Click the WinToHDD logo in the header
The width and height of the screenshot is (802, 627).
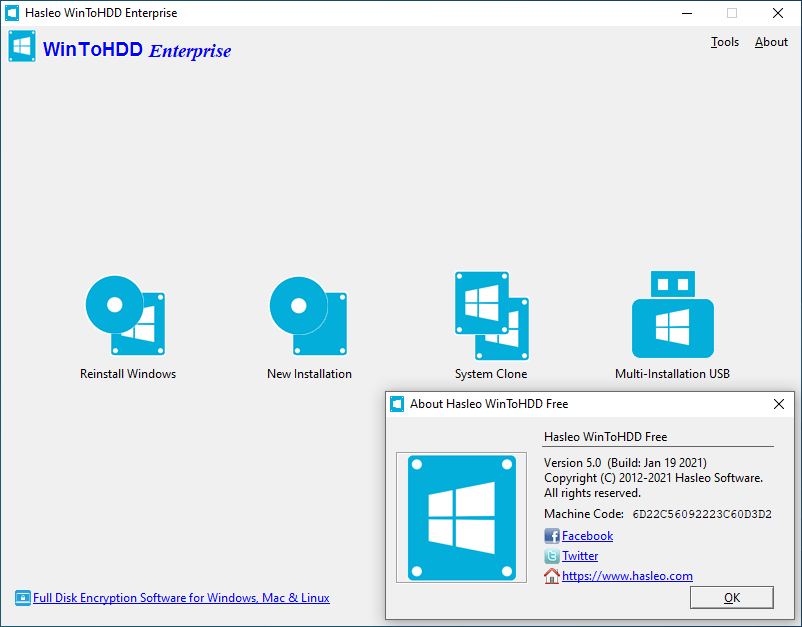pos(22,46)
